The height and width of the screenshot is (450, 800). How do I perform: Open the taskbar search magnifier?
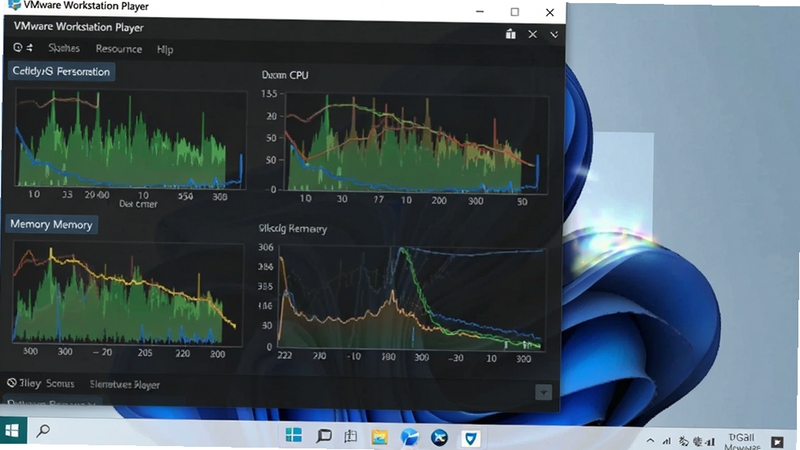pos(43,431)
